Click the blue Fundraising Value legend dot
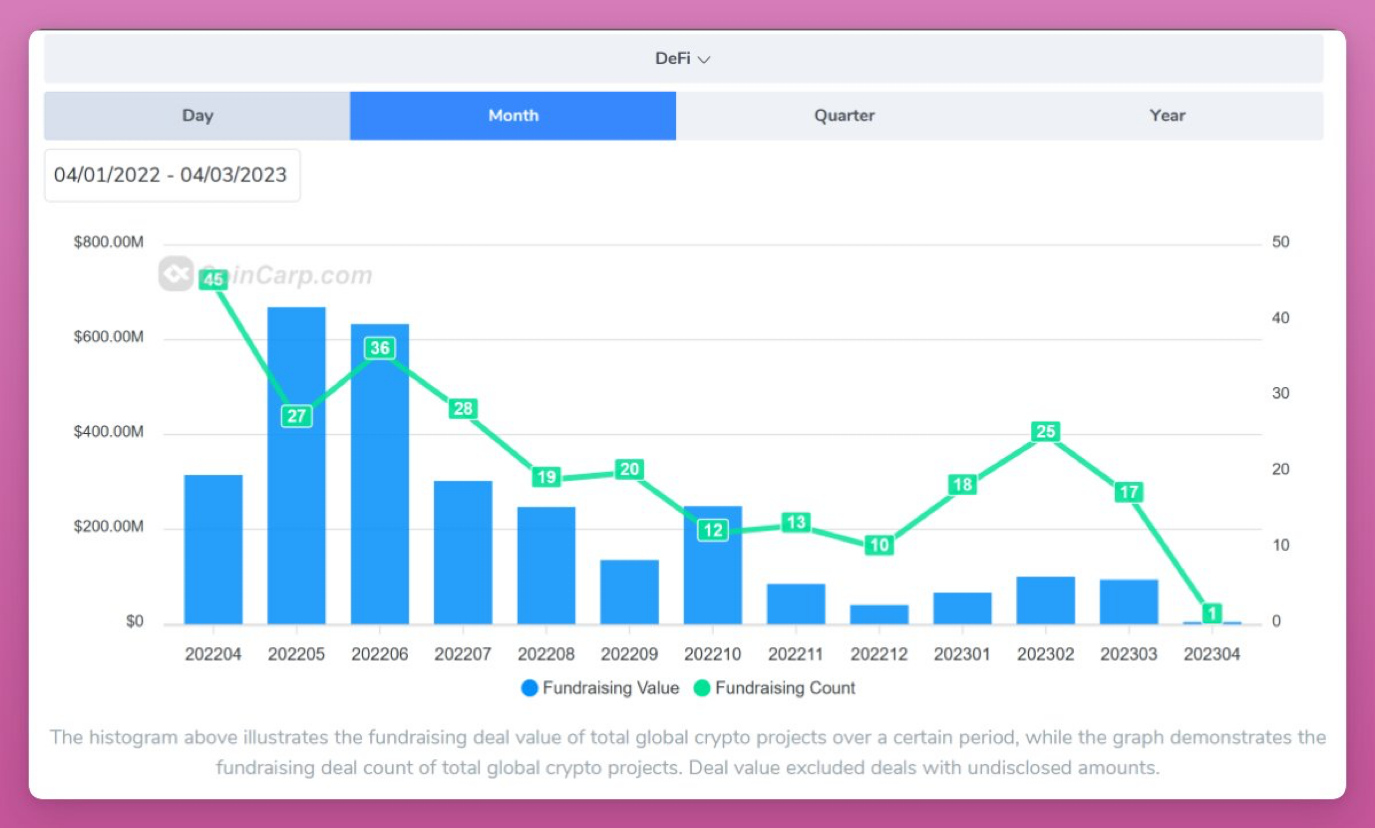Screen dimensions: 1375x828 point(530,688)
